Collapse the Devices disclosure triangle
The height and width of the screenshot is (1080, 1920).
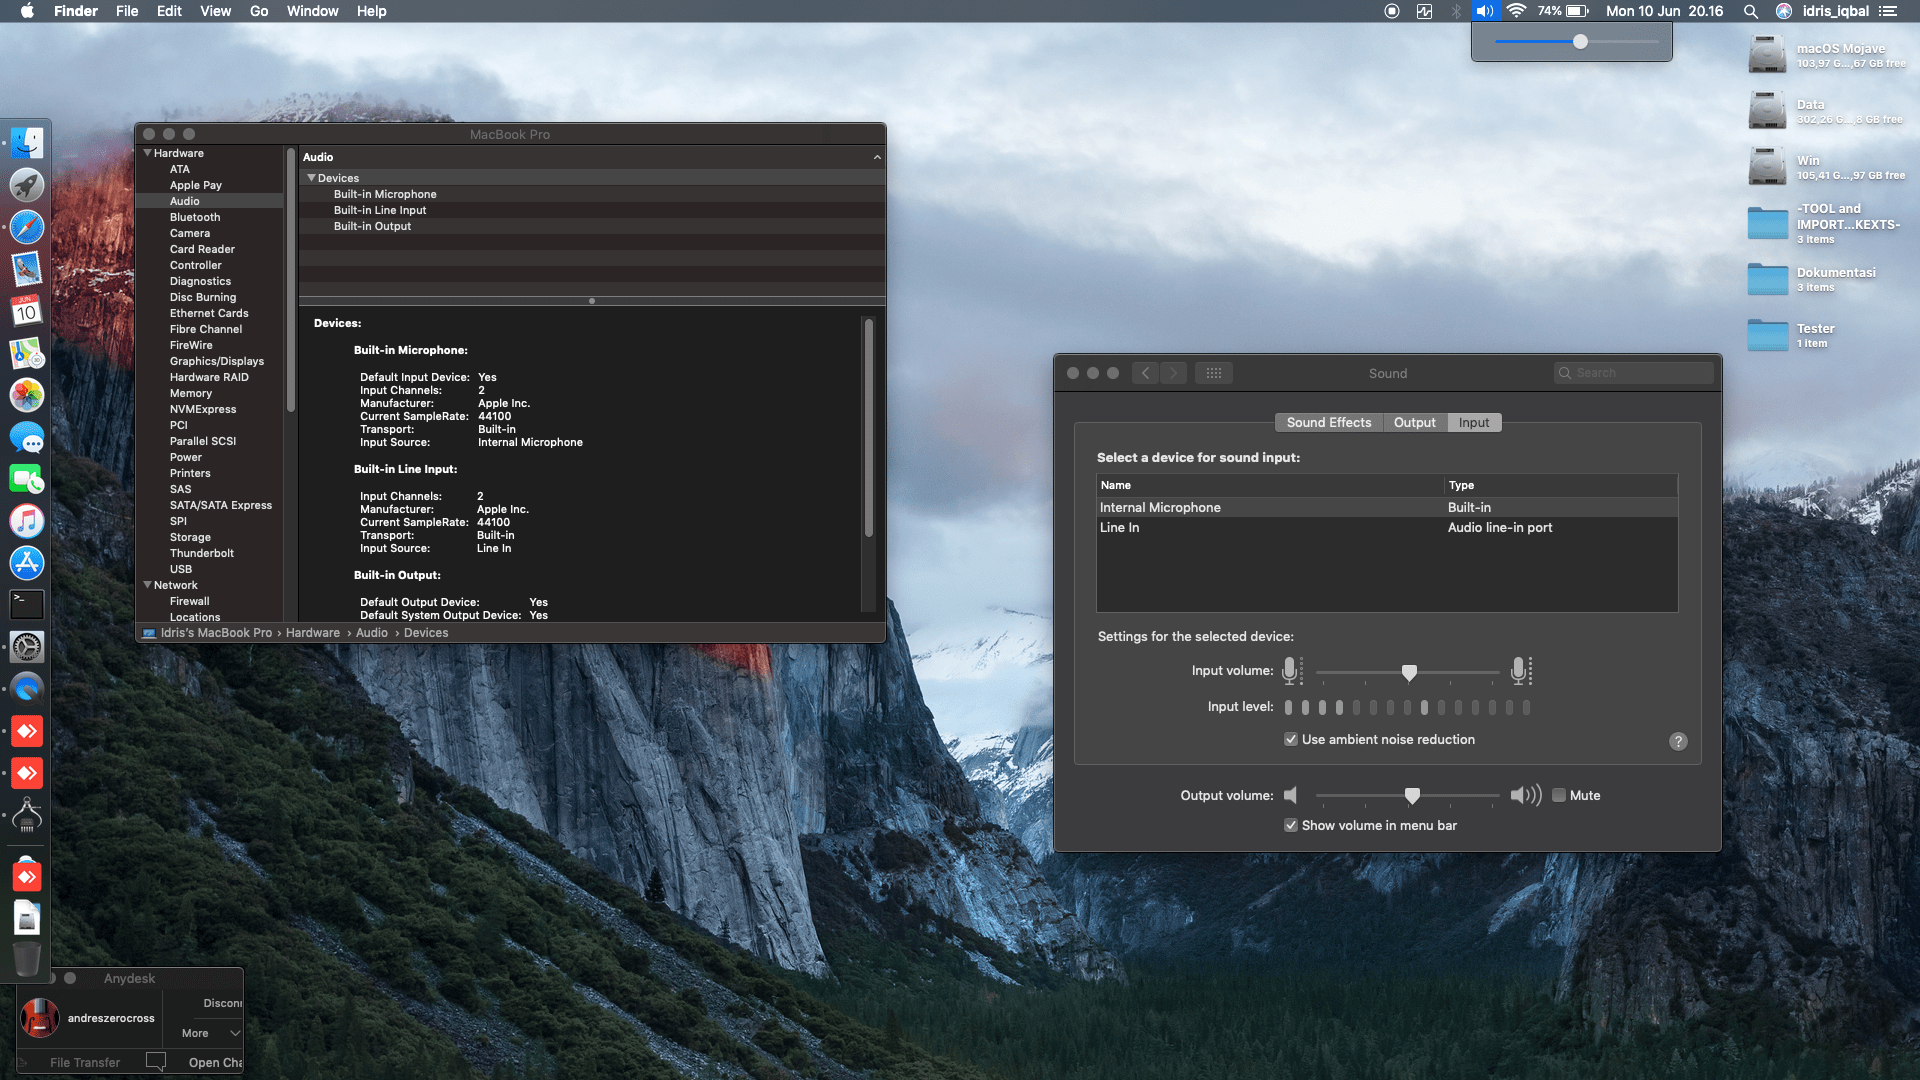point(311,178)
